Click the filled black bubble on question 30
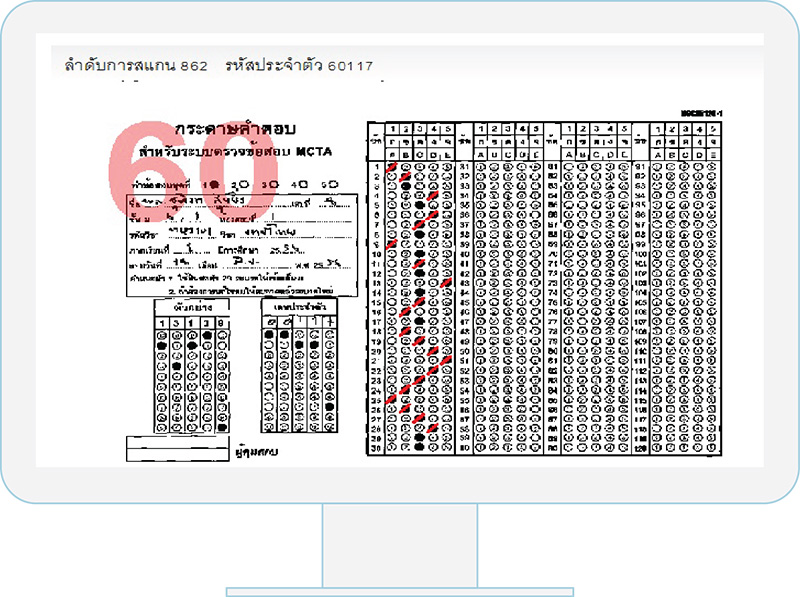This screenshot has height=597, width=800. [x=419, y=448]
